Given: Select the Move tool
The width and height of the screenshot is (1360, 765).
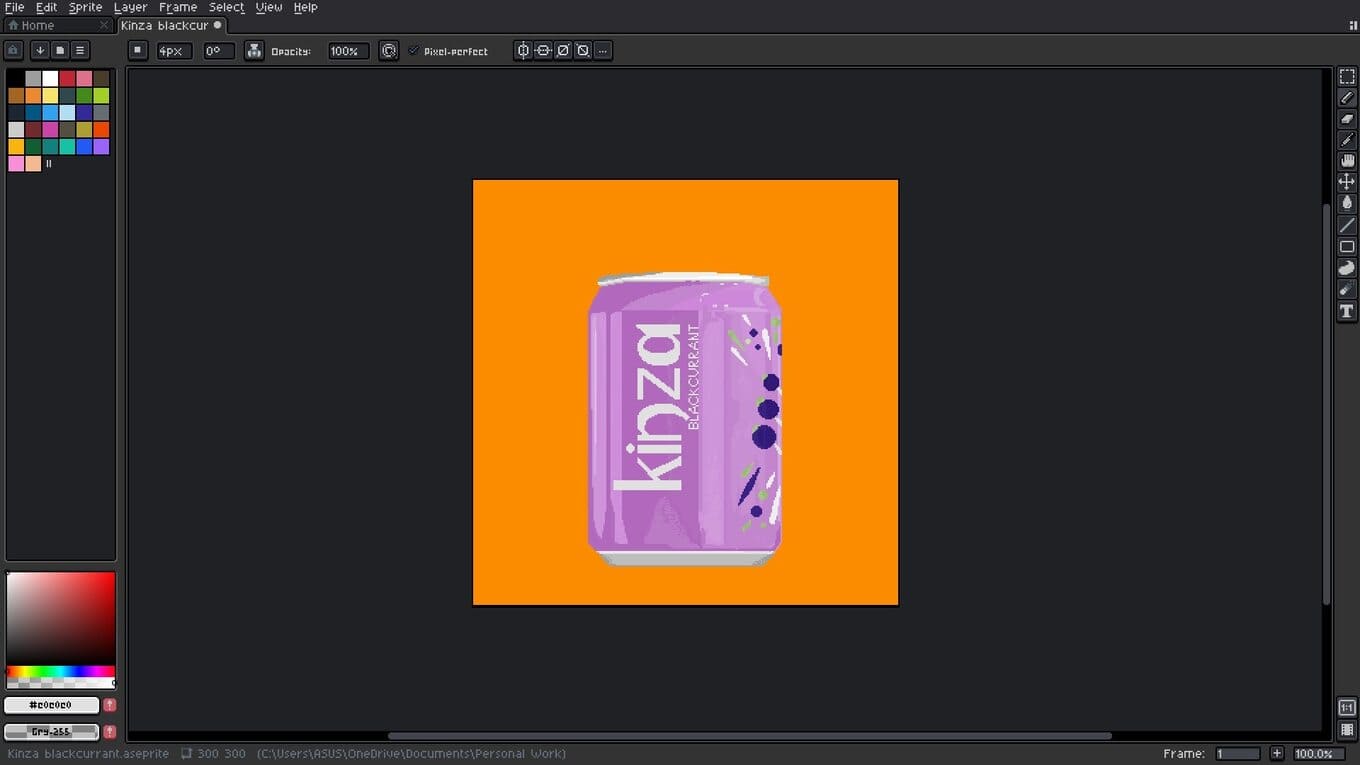Looking at the screenshot, I should pos(1347,182).
